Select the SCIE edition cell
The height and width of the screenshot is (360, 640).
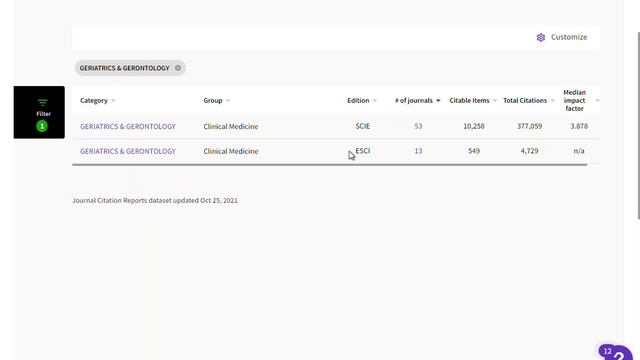click(x=362, y=126)
